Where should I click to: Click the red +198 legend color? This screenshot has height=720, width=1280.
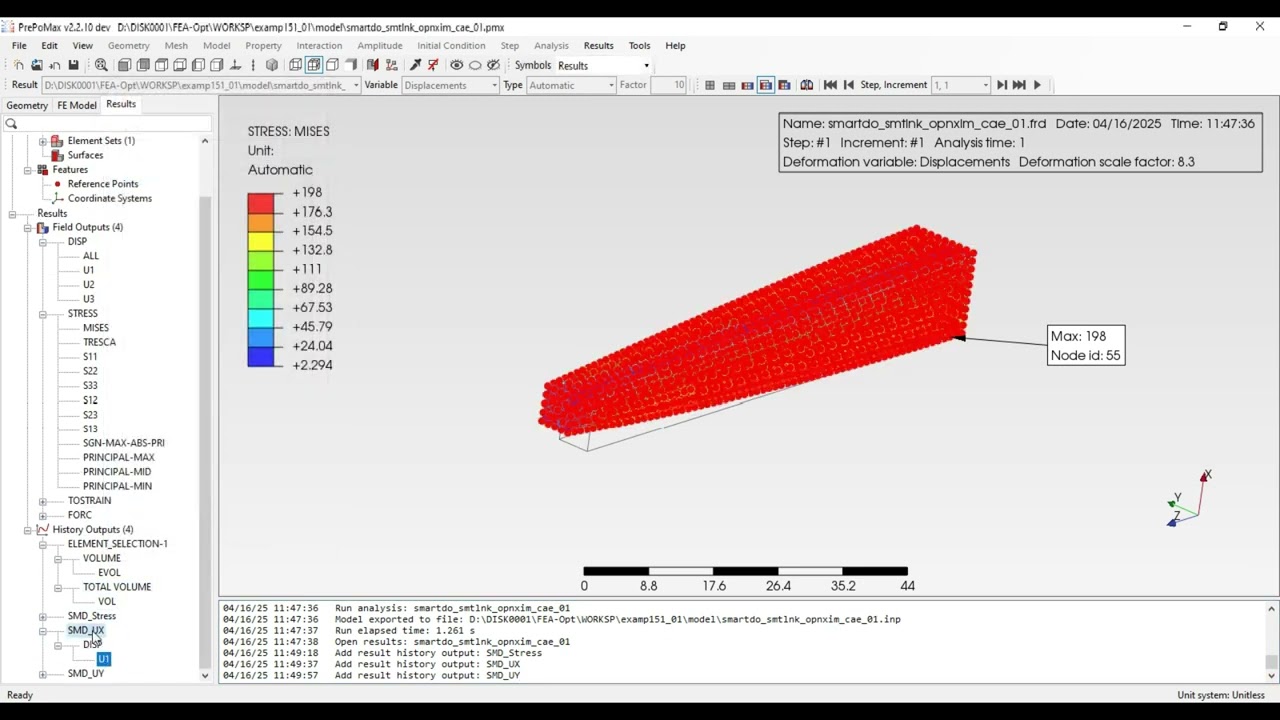(x=261, y=202)
